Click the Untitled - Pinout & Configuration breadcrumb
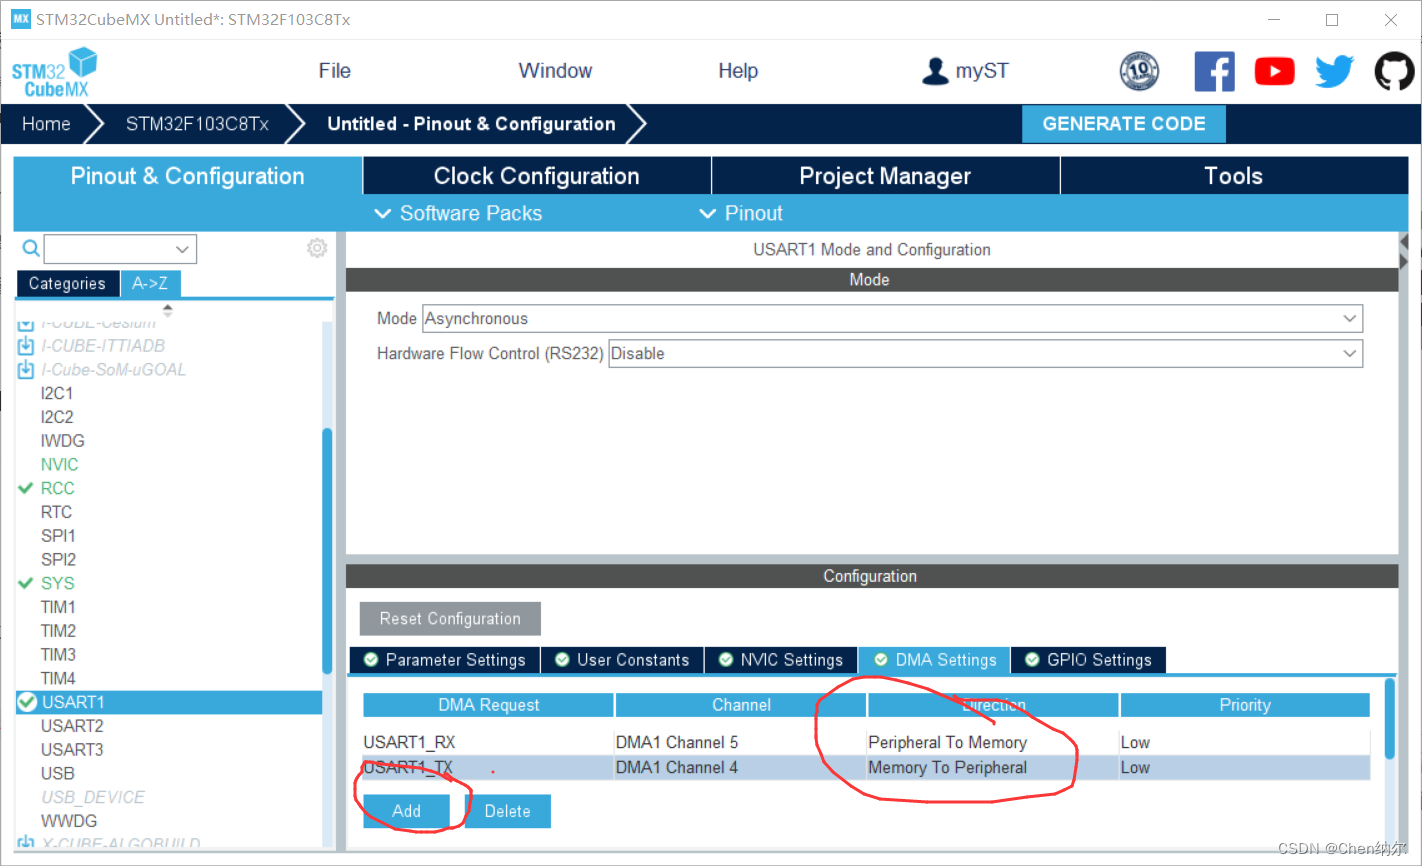Screen dimensions: 1422x866 point(471,124)
